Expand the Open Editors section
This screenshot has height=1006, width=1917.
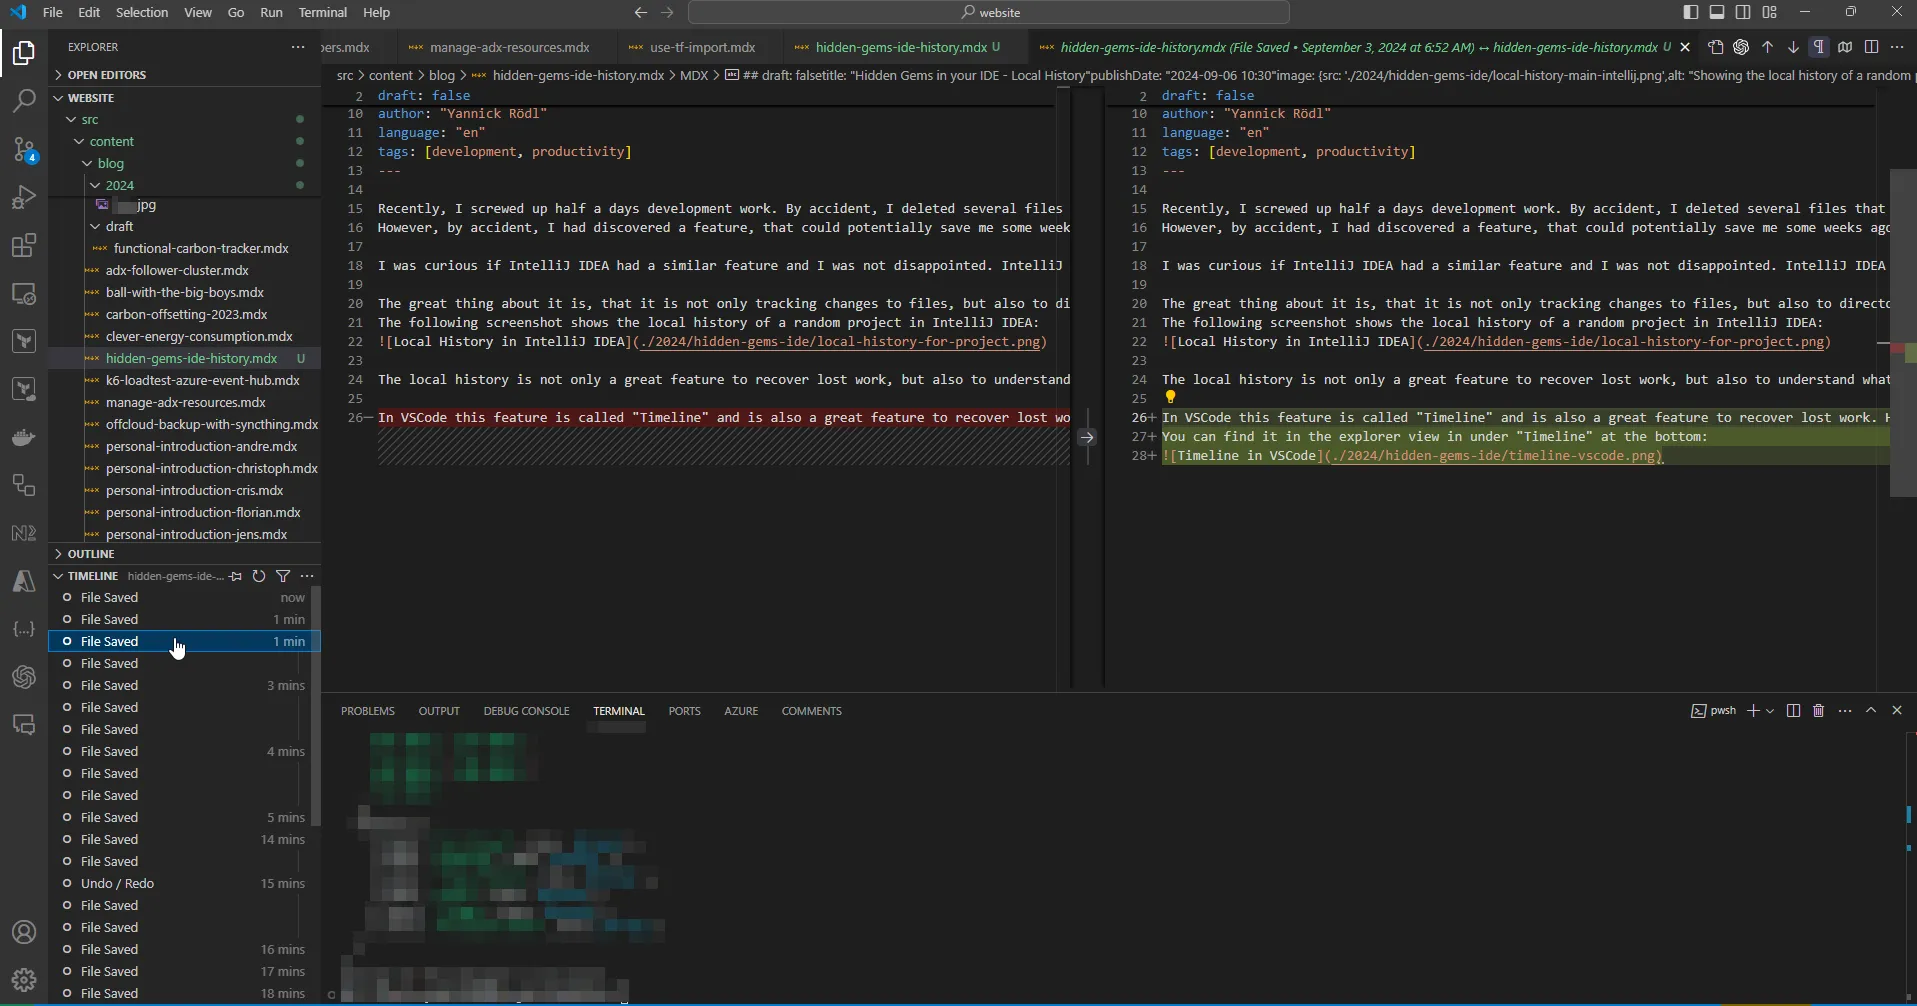point(184,75)
